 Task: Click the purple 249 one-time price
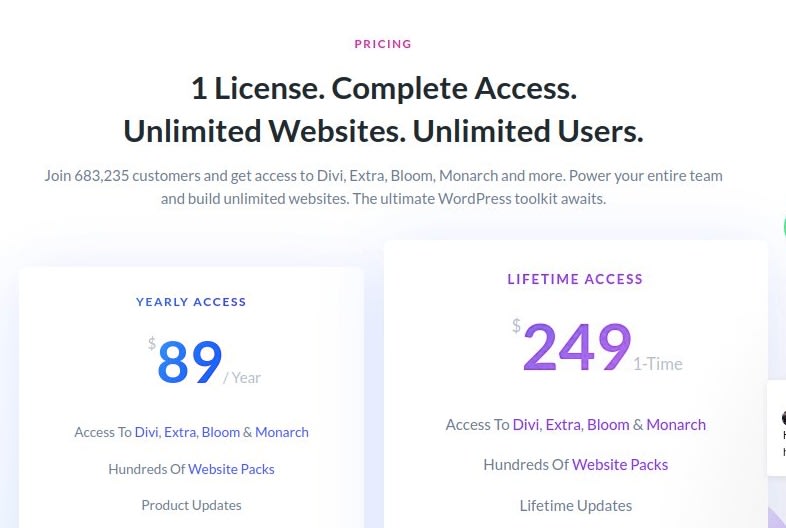576,346
